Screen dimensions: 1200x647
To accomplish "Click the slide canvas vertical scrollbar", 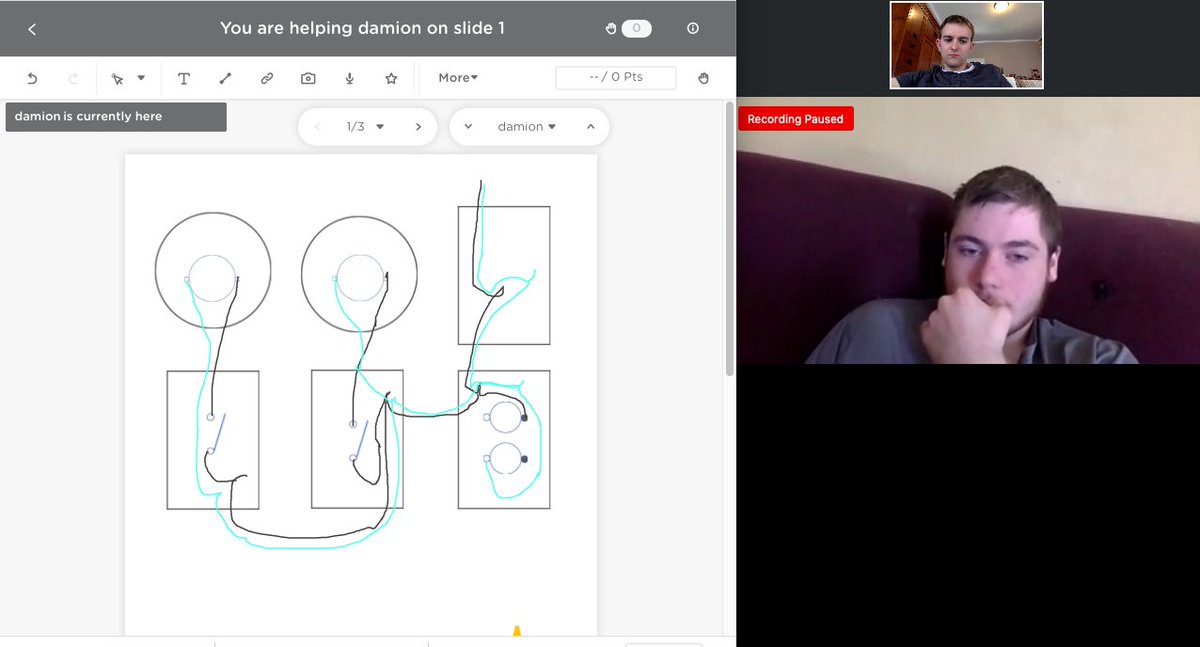I will (729, 238).
